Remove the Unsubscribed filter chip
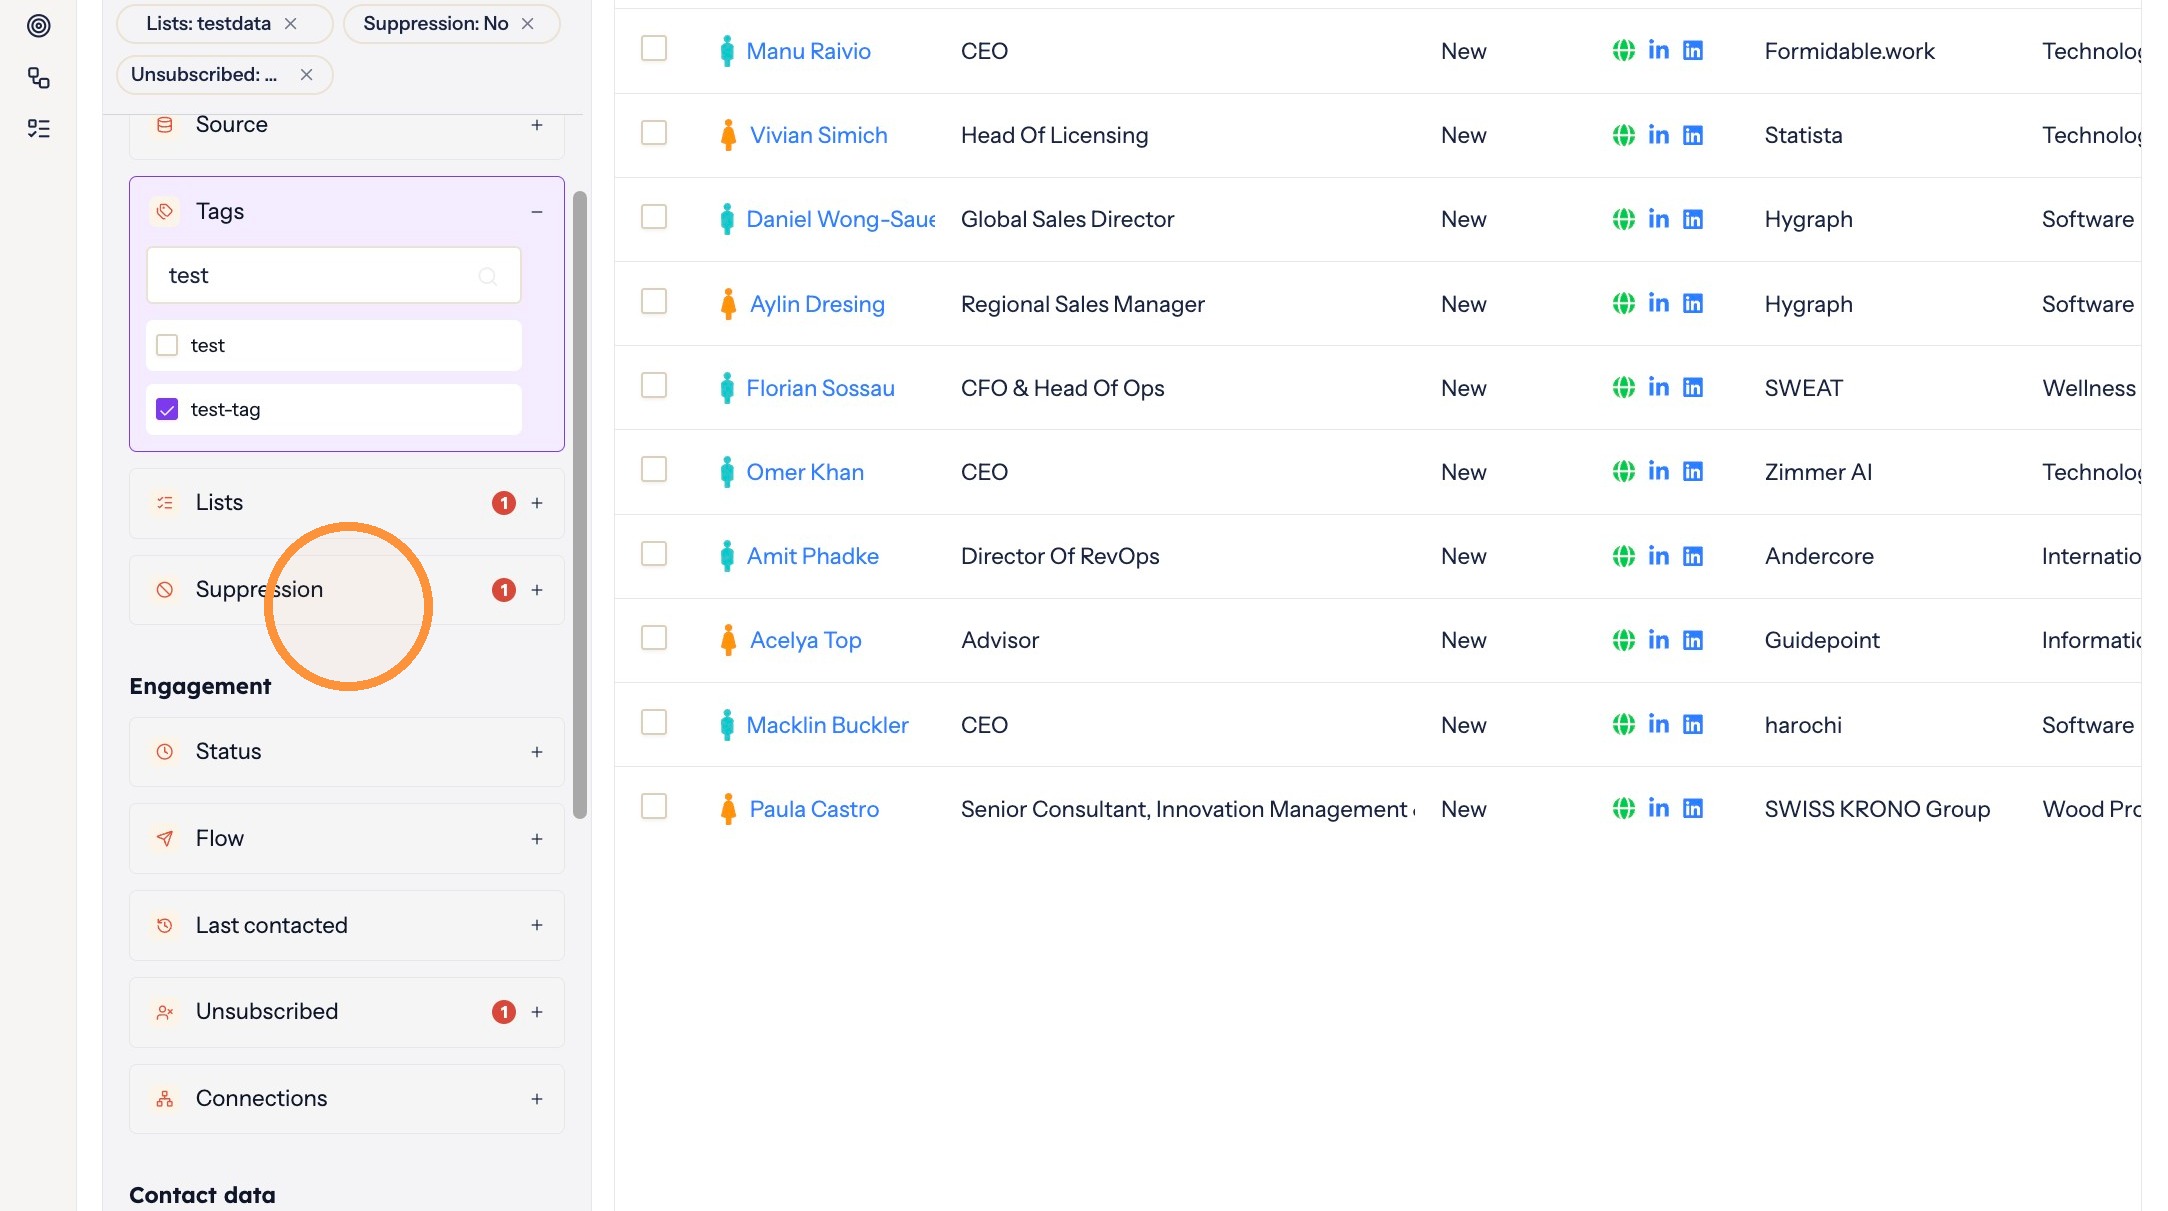The width and height of the screenshot is (2168, 1211). pos(307,75)
